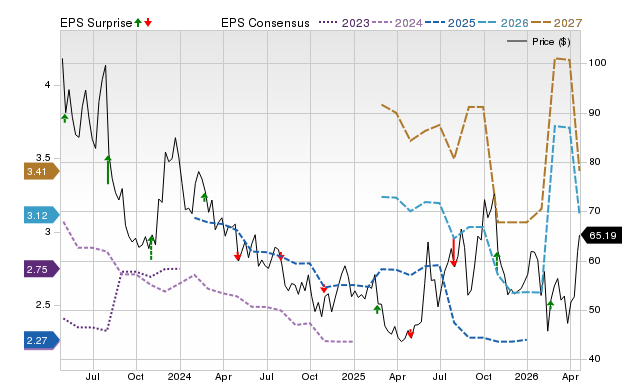
Task: Click the 50 price axis label
Action: (595, 310)
